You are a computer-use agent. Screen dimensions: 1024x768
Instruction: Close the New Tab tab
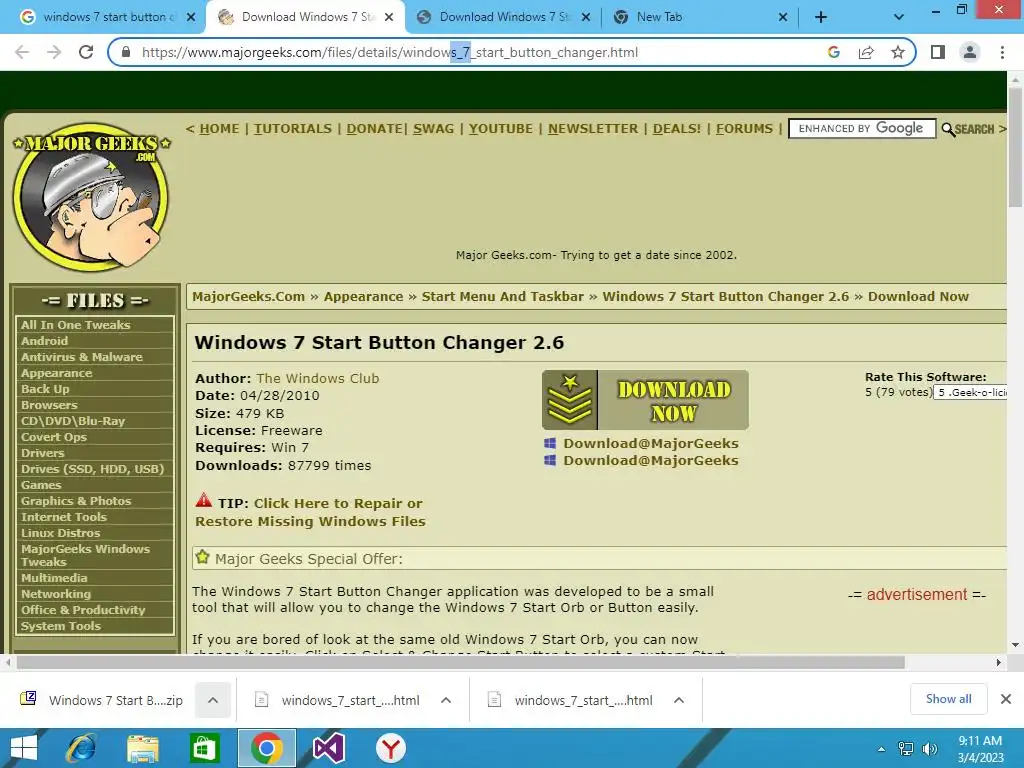(783, 17)
